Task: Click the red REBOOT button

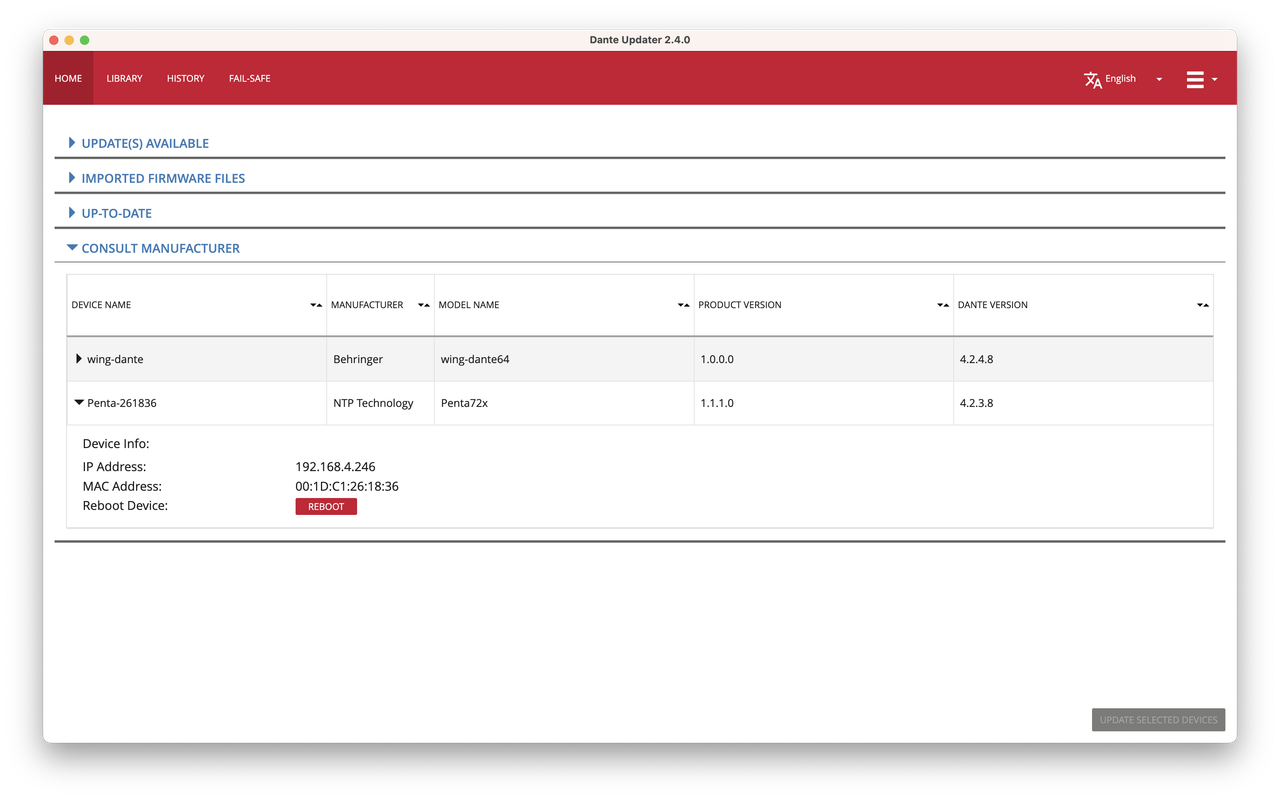Action: 326,507
